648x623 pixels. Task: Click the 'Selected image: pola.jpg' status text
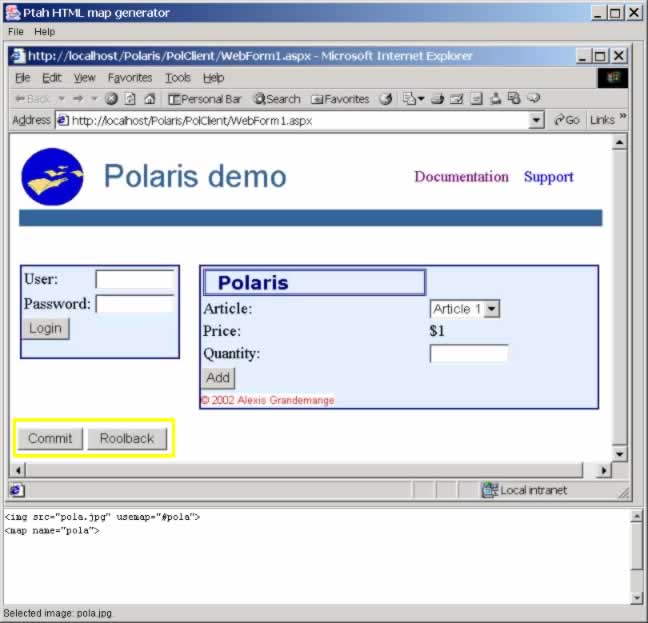tap(57, 613)
